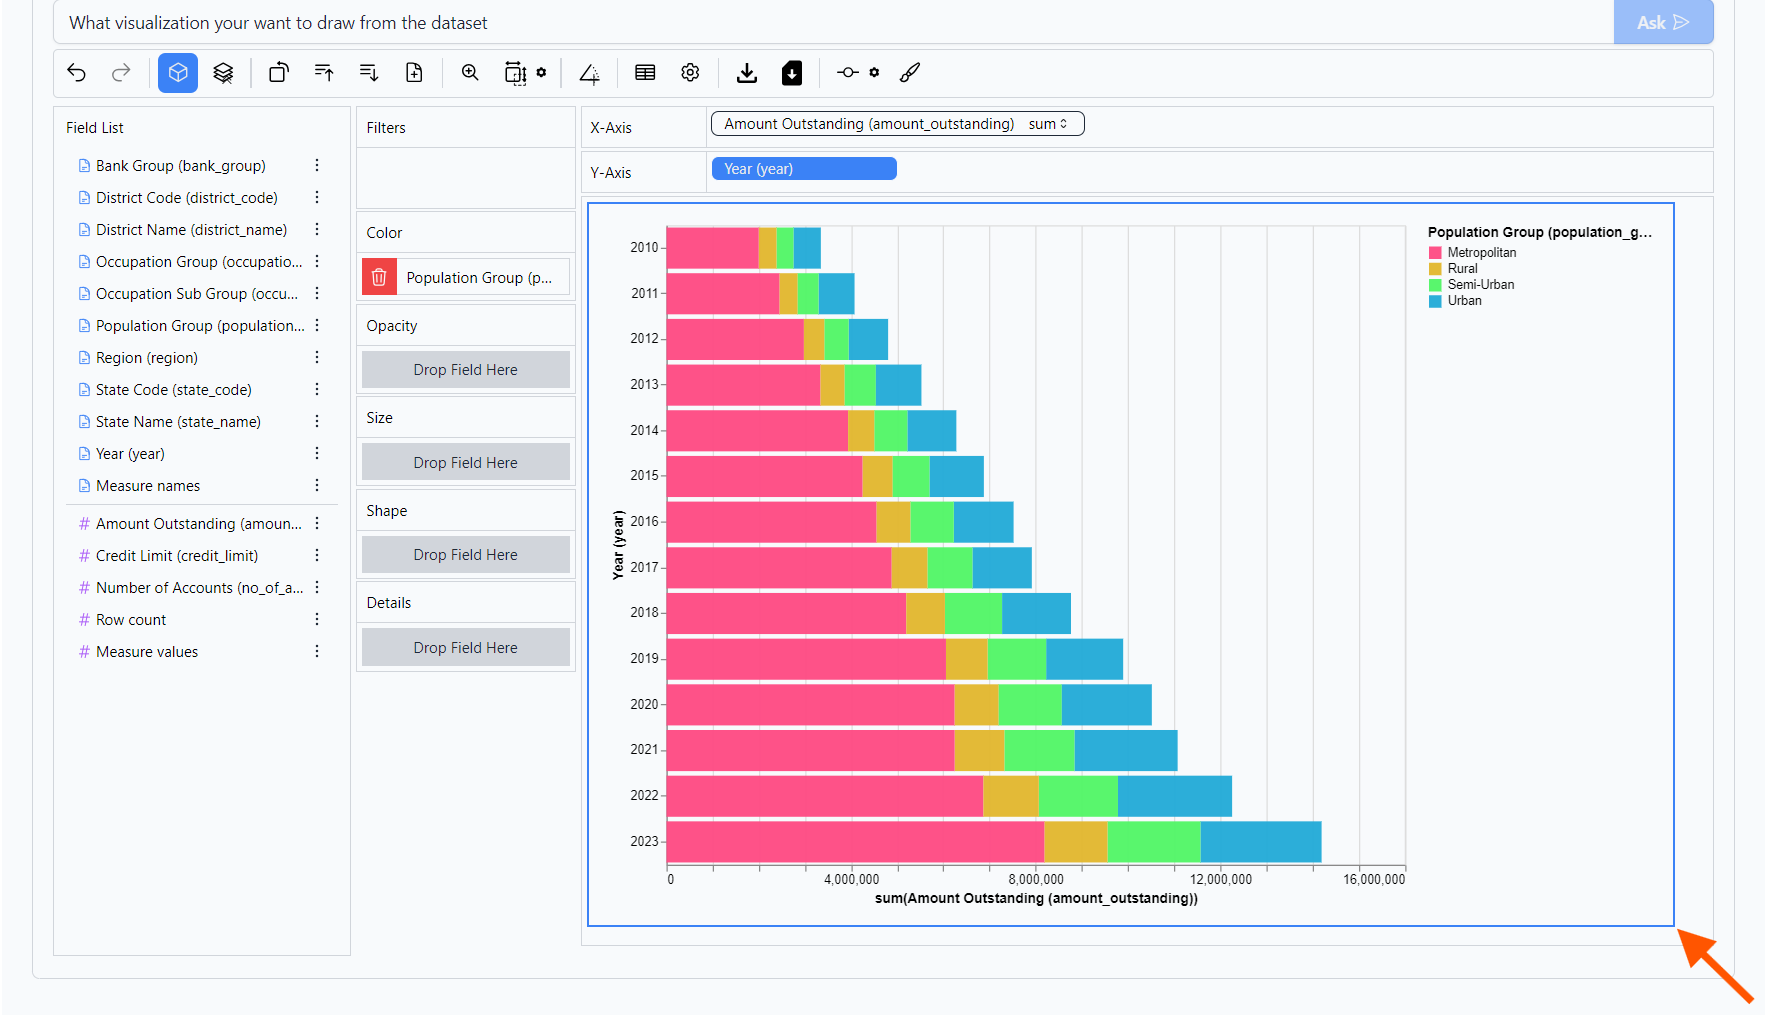
Task: Click the Metropolitan legend color swatch
Action: (1435, 253)
